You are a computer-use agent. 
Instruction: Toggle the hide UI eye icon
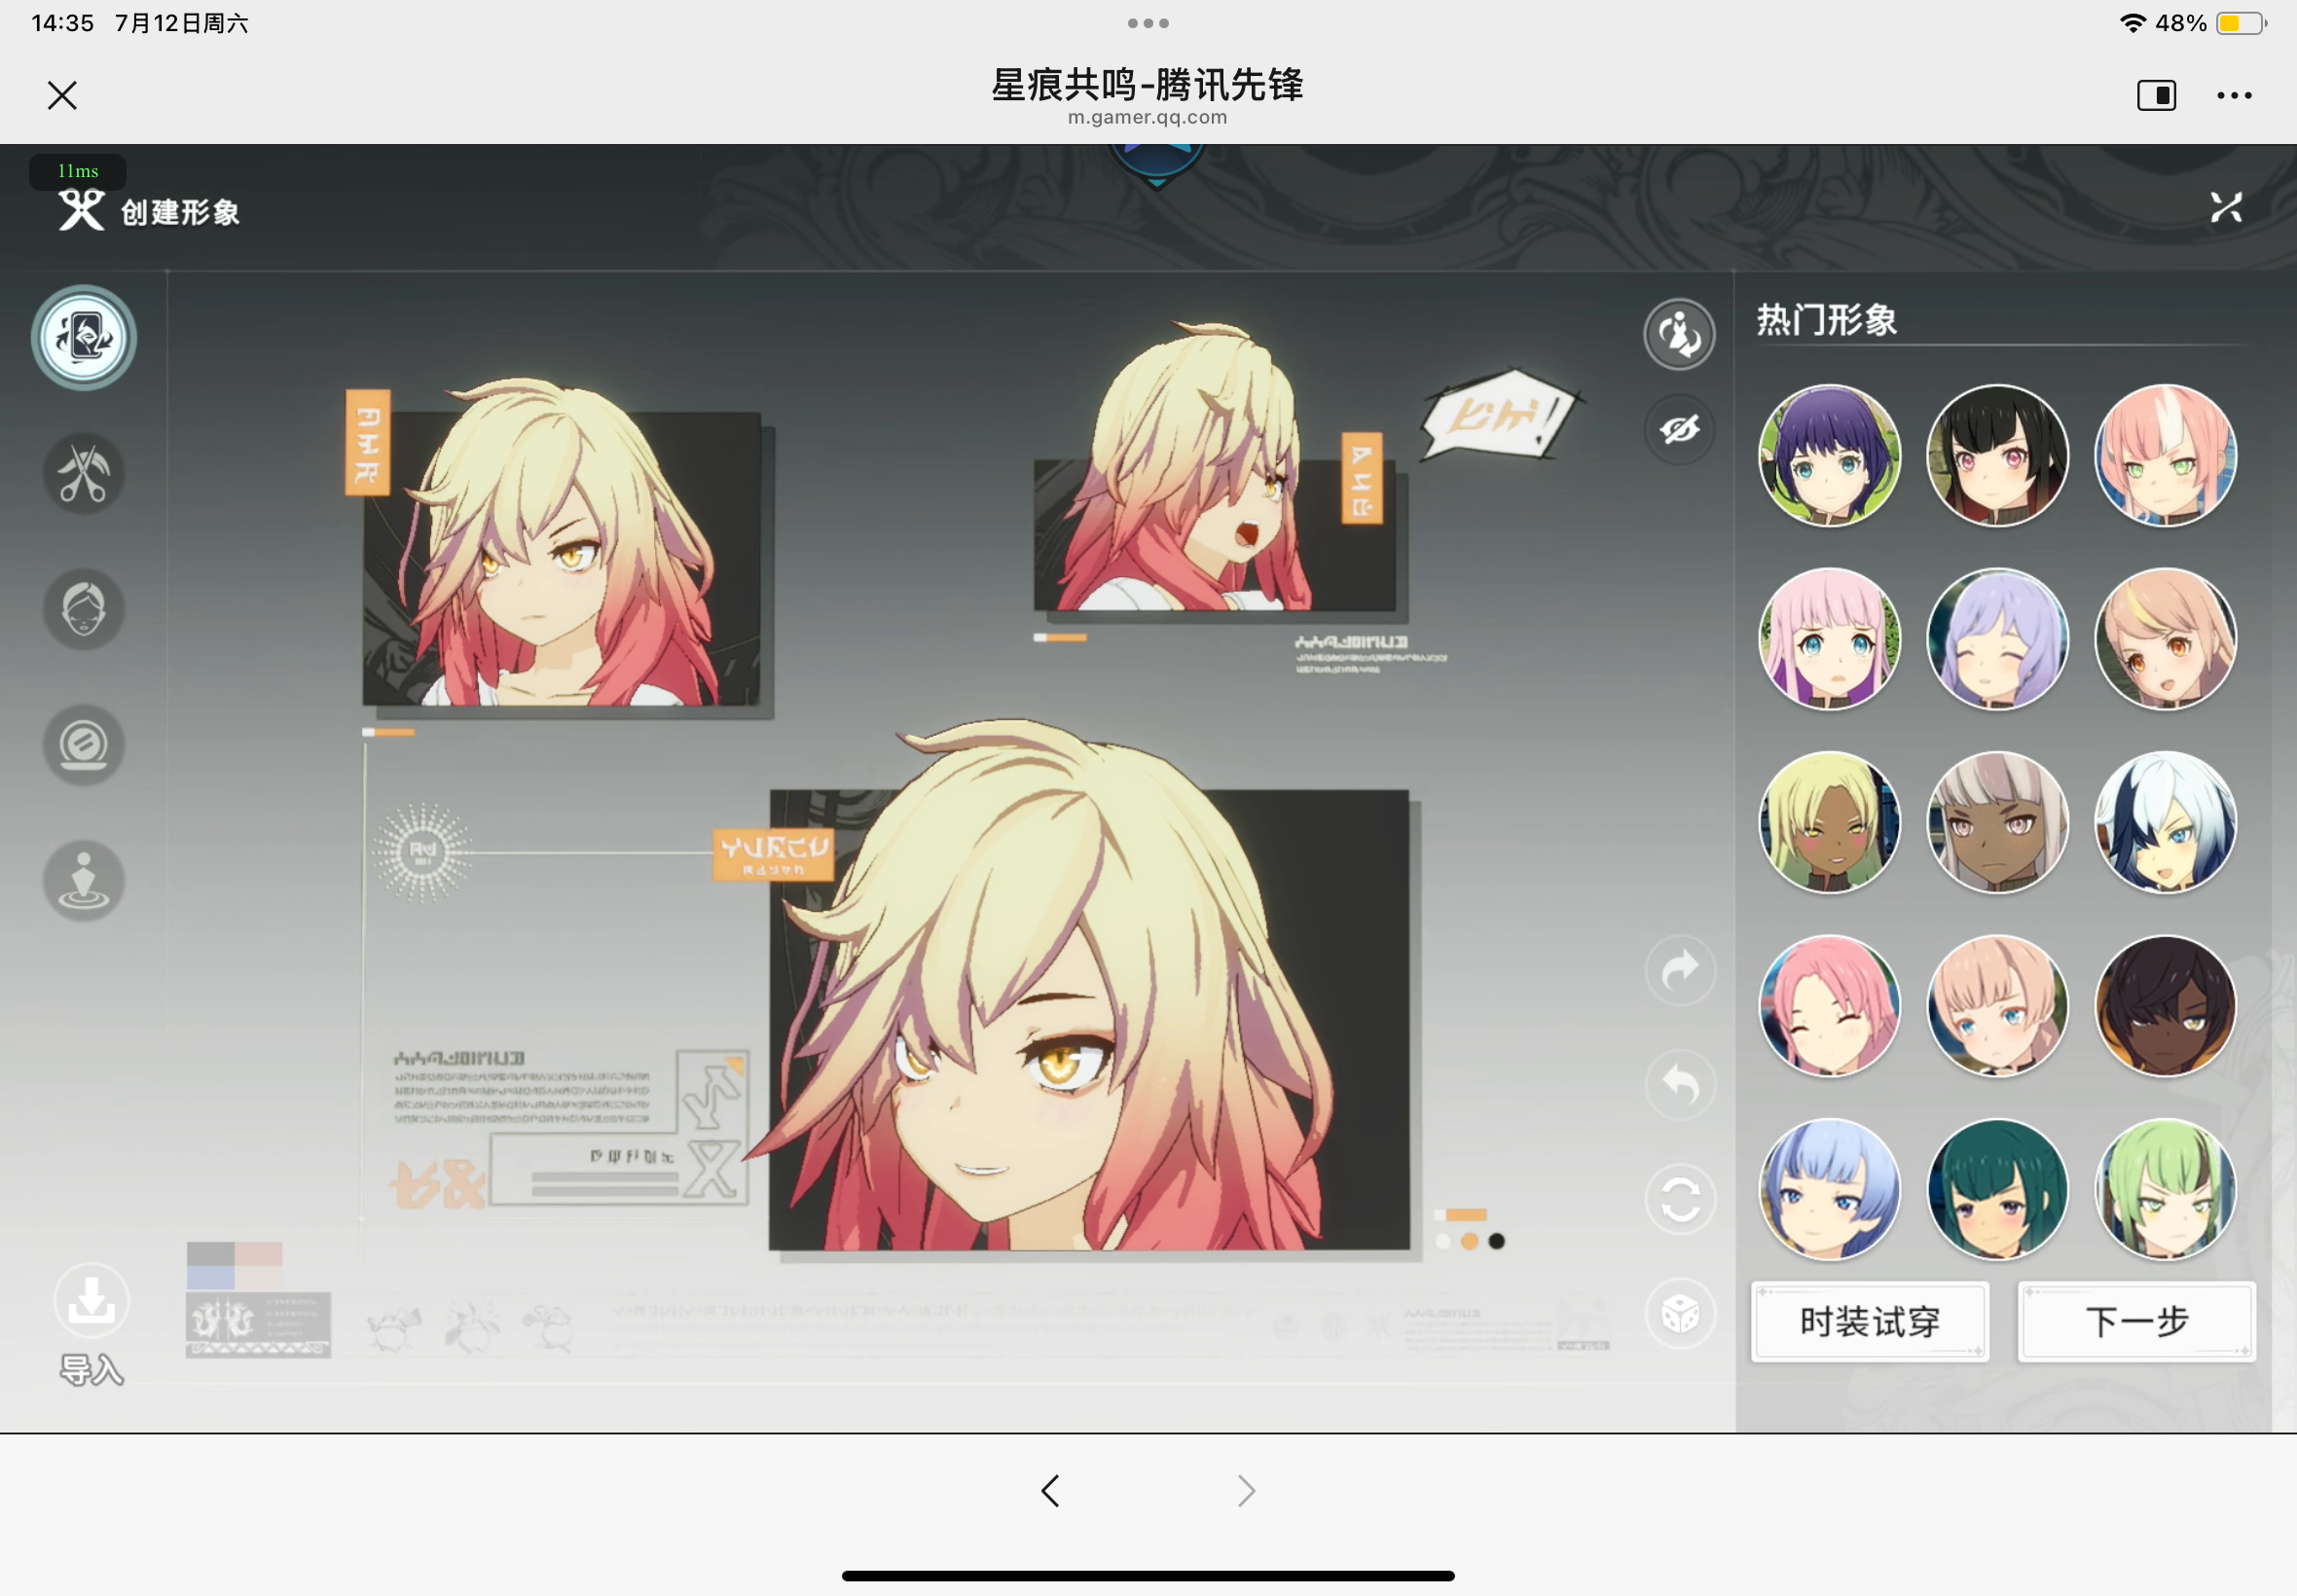click(x=1680, y=430)
